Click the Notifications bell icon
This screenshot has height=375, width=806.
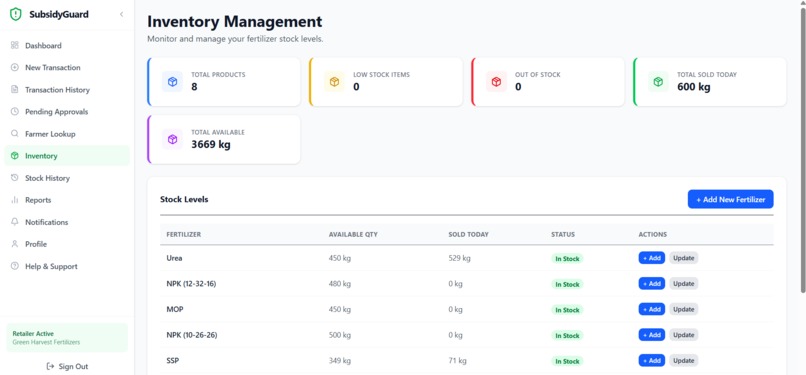14,222
